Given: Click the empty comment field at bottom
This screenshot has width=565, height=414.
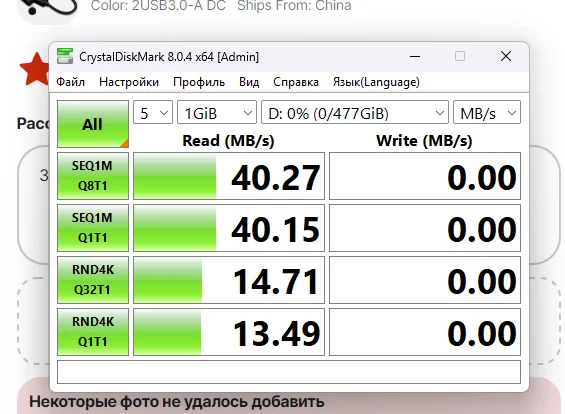Looking at the screenshot, I should (x=289, y=372).
